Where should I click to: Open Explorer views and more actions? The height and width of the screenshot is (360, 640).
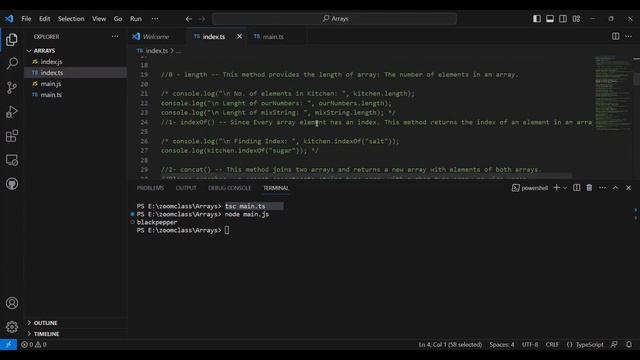pyautogui.click(x=115, y=36)
